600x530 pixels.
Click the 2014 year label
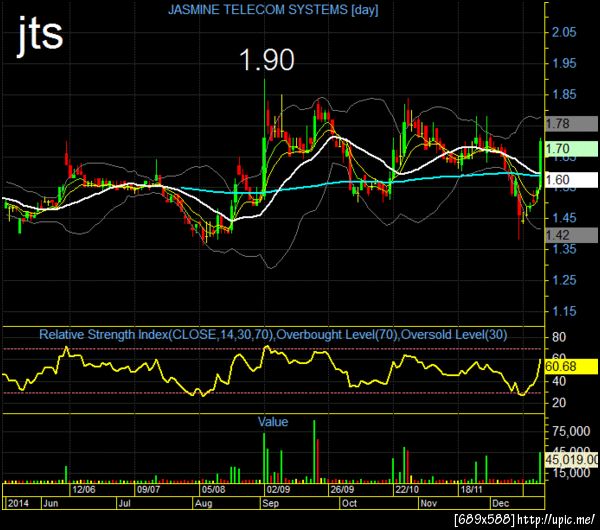click(x=18, y=503)
